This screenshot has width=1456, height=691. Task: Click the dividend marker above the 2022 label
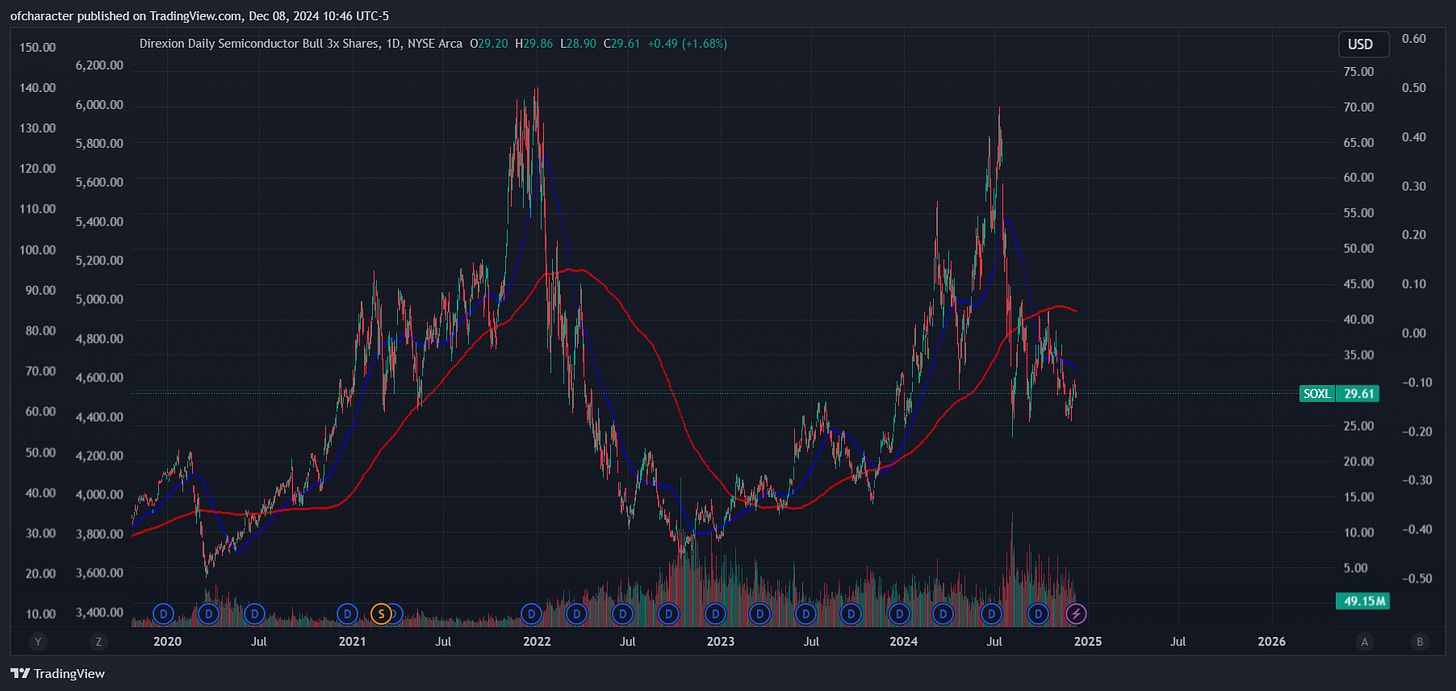click(x=530, y=612)
